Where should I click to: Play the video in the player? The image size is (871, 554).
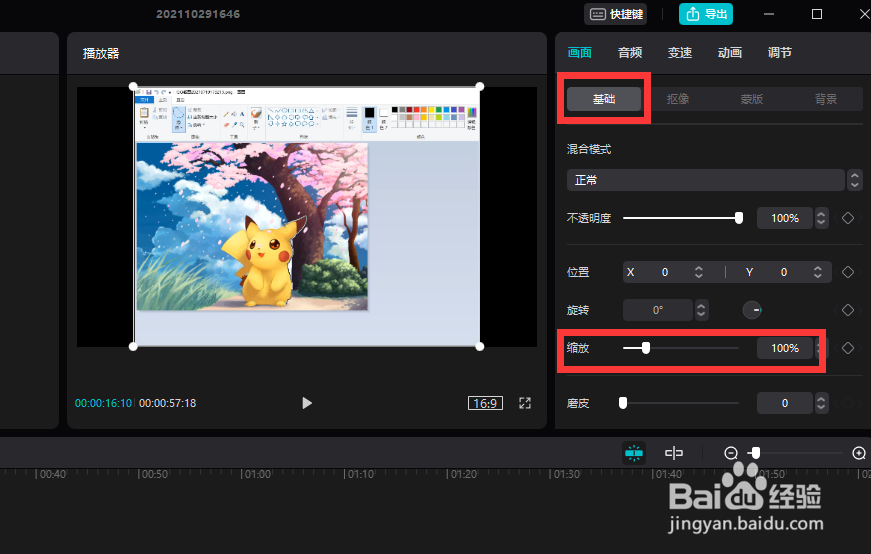tap(307, 403)
